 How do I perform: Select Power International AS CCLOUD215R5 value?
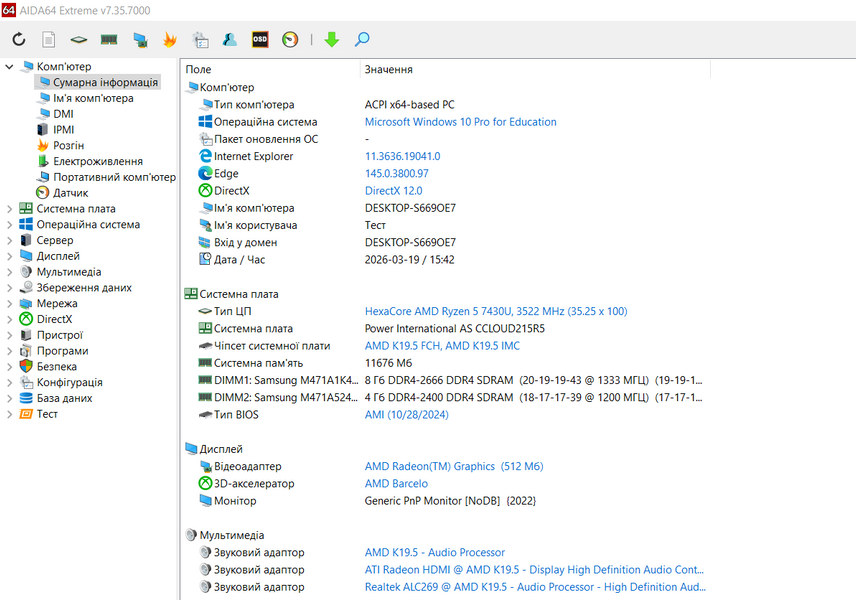pyautogui.click(x=454, y=329)
